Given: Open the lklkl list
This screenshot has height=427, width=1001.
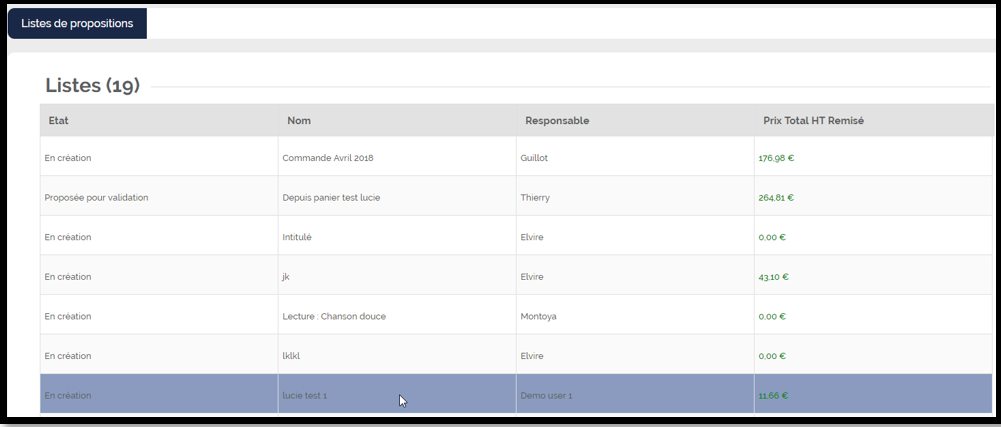Looking at the screenshot, I should point(291,356).
